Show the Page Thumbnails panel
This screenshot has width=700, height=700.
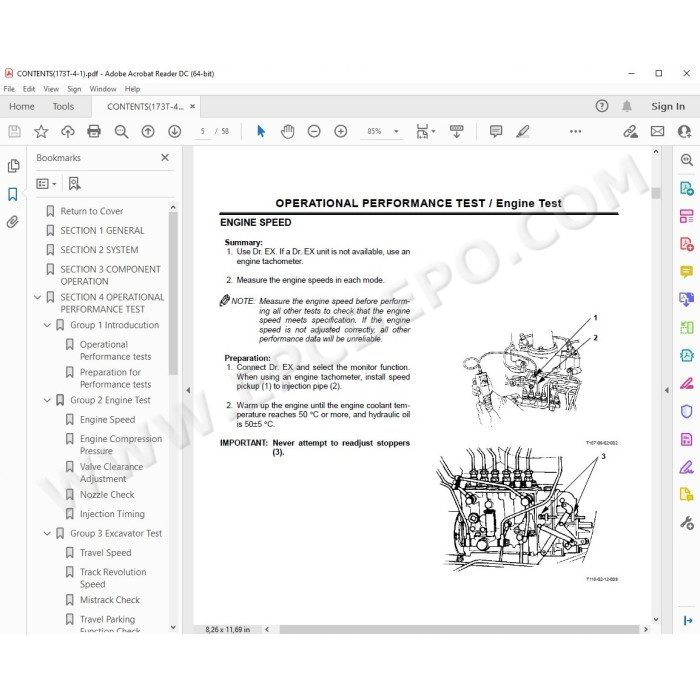(x=13, y=166)
